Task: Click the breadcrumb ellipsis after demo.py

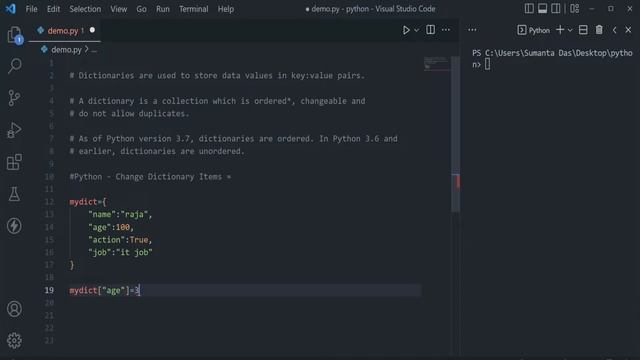Action: (x=94, y=51)
